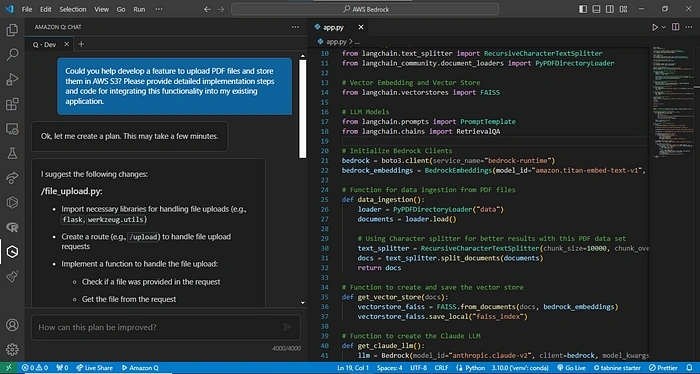The image size is (700, 374).
Task: Click Amazon Q in the status bar
Action: point(140,368)
